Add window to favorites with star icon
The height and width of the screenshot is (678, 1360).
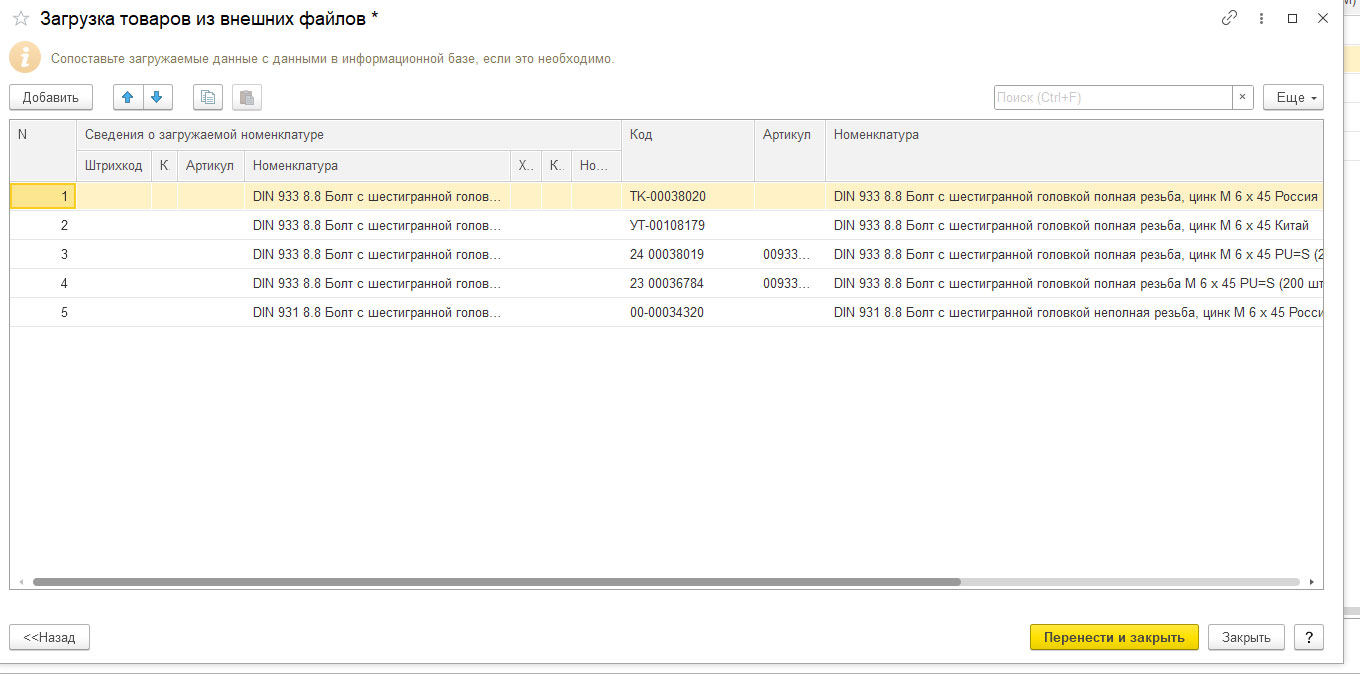click(x=21, y=18)
